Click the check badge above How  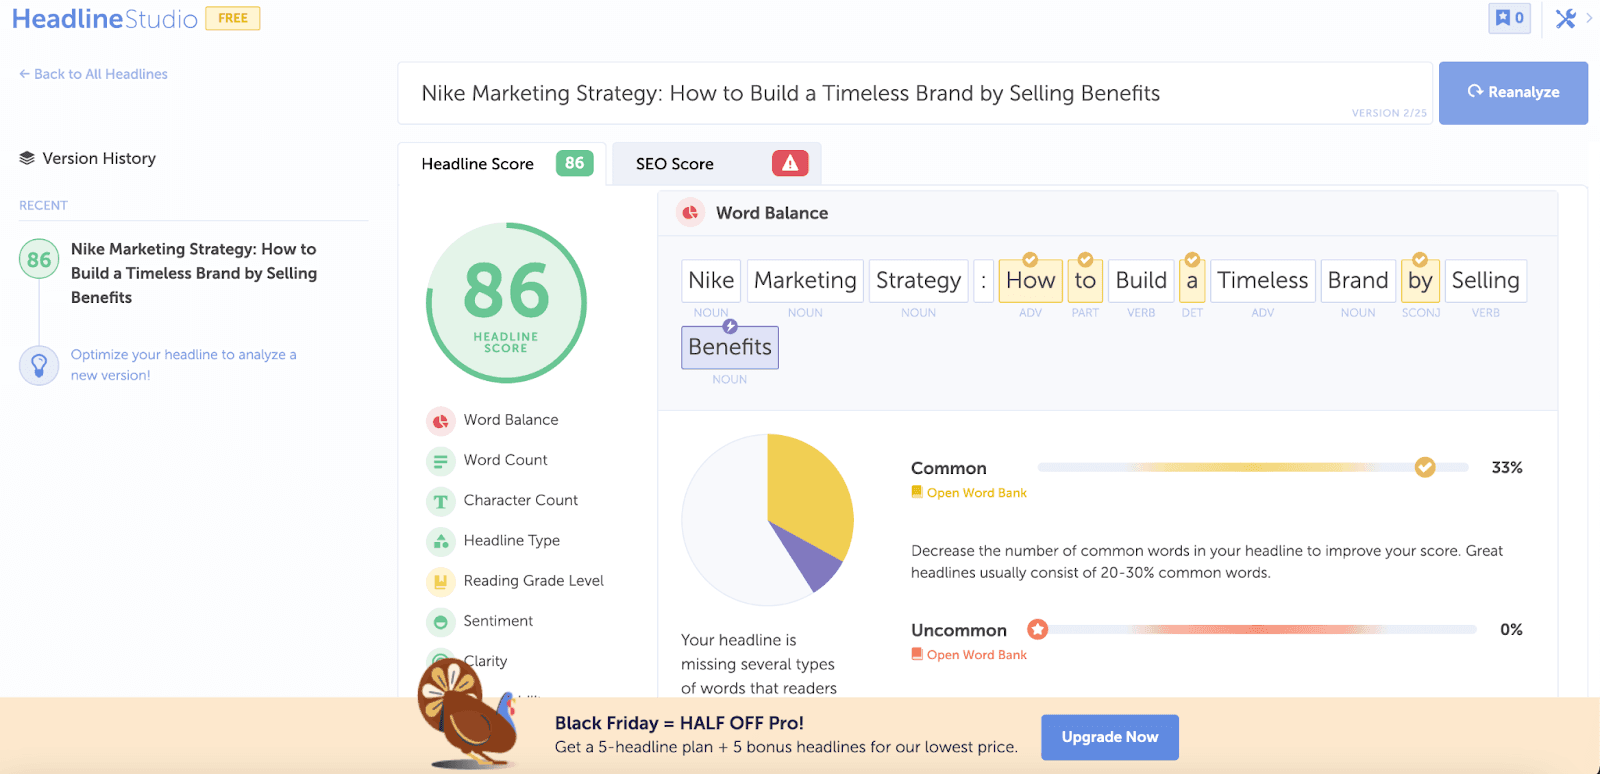pos(1030,260)
